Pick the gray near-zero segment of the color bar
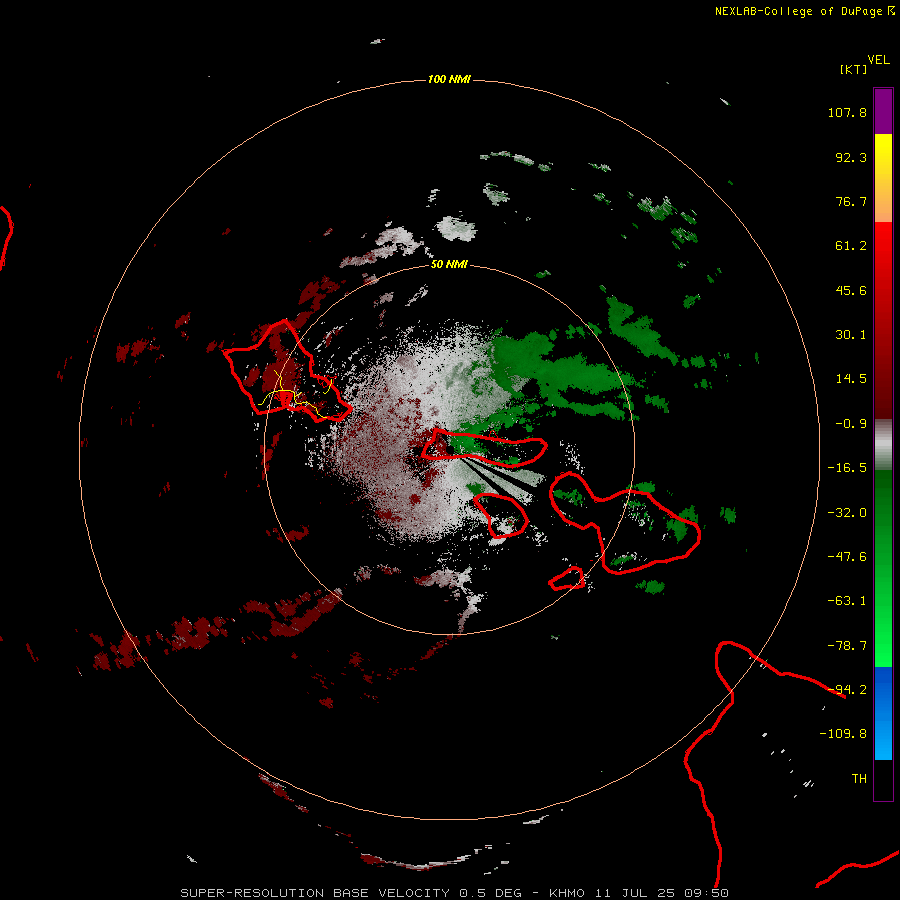The image size is (900, 900). pyautogui.click(x=883, y=443)
